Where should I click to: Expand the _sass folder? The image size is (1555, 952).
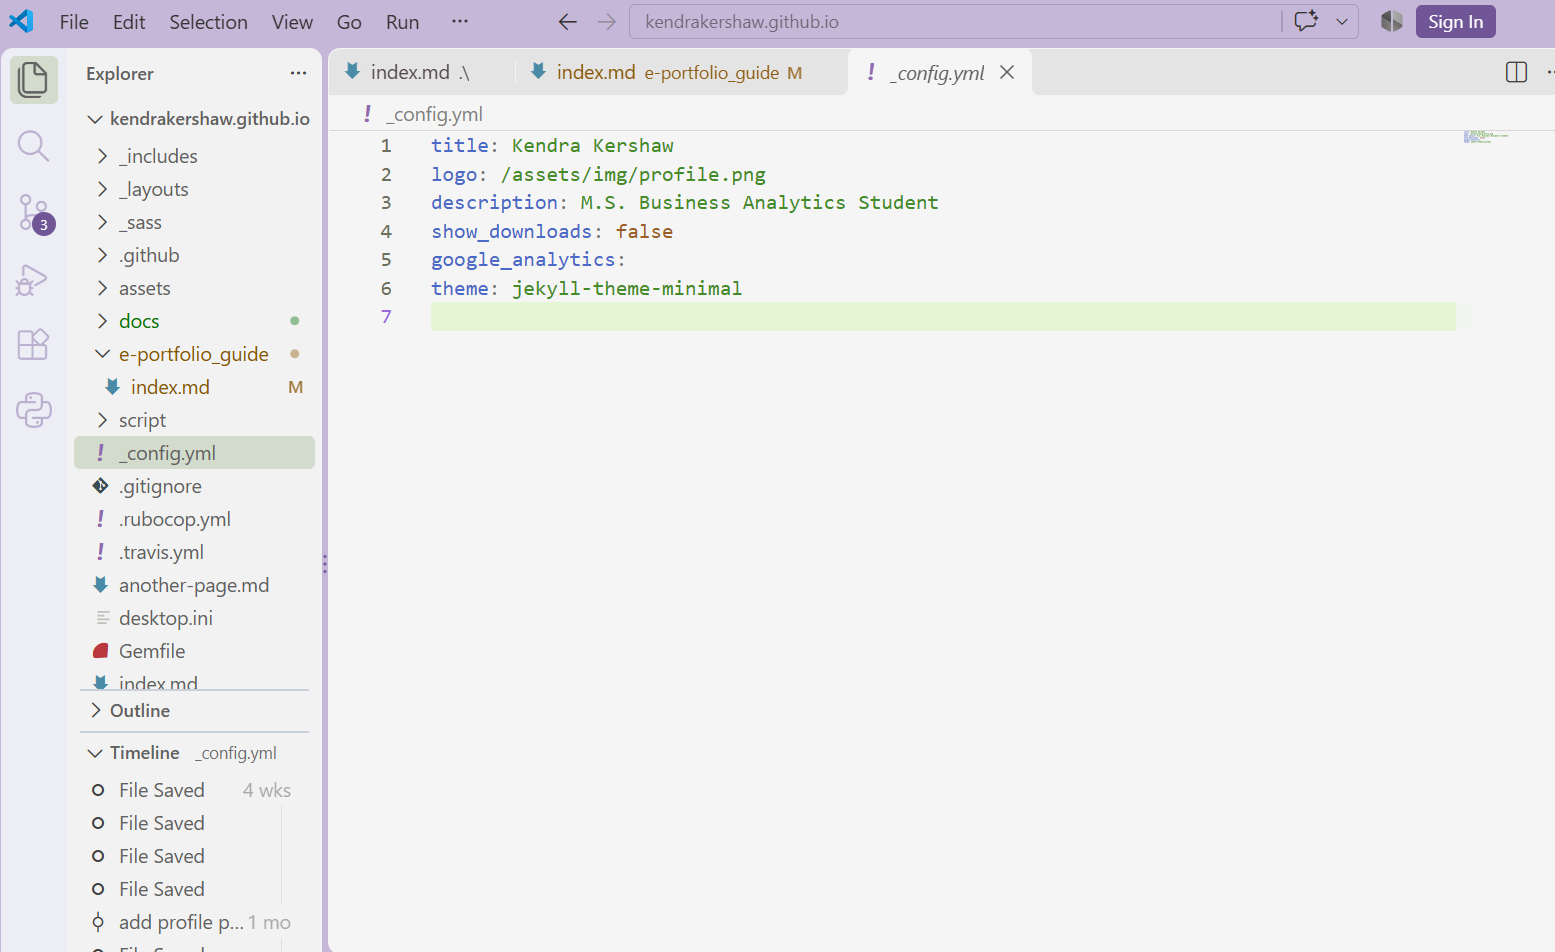(x=195, y=222)
